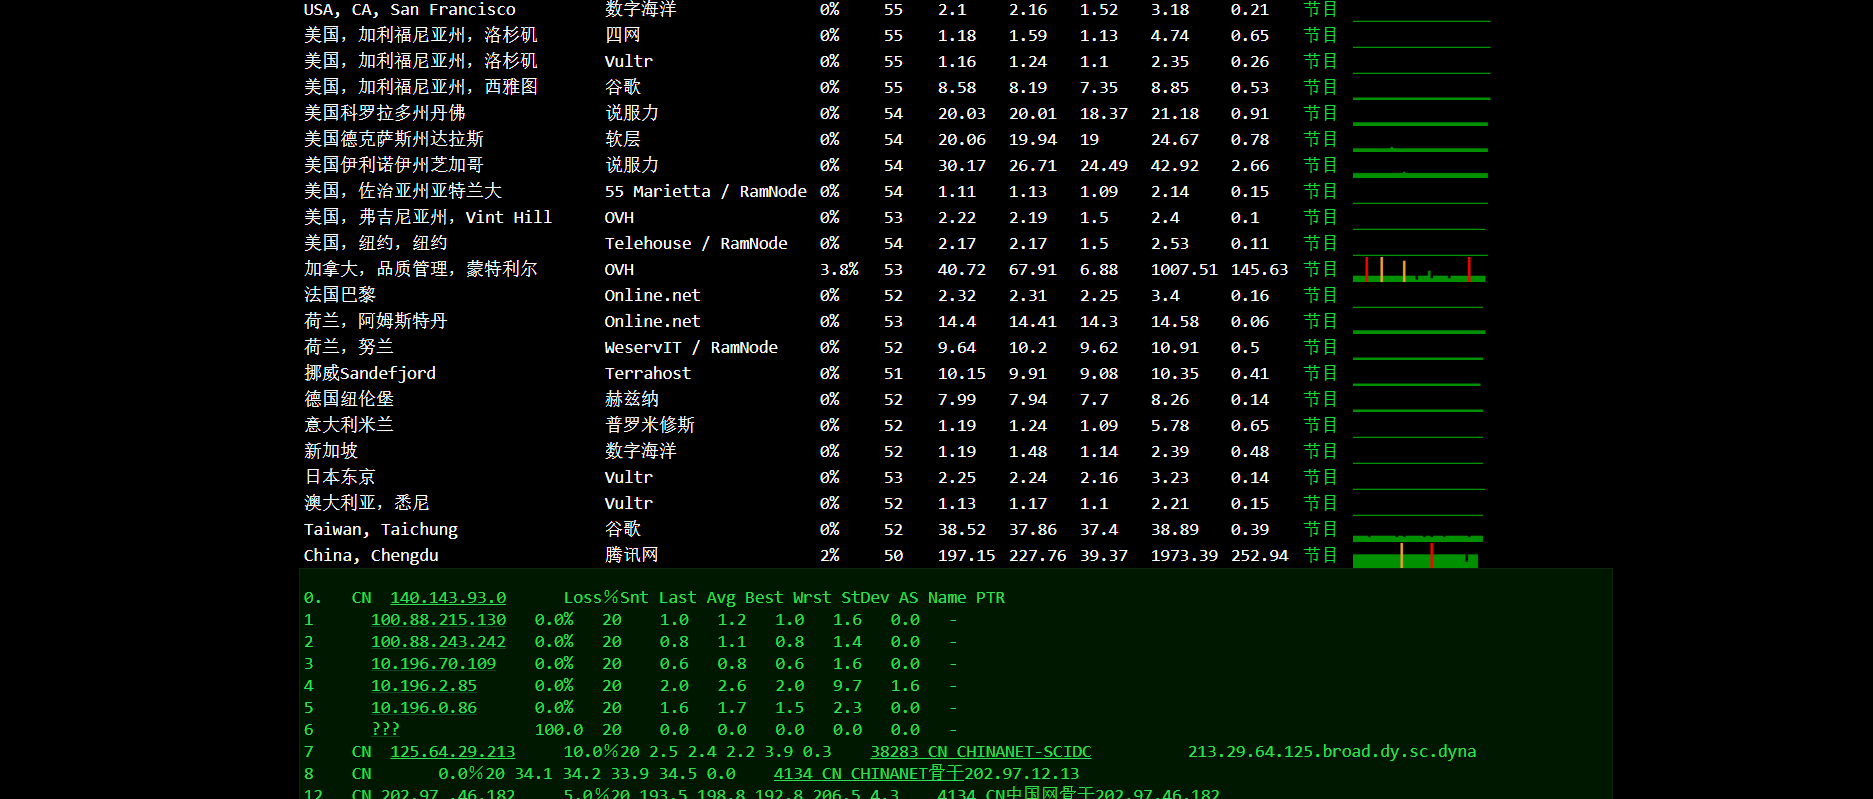This screenshot has height=799, width=1873.
Task: Click the provider text WeservIT / RamNode
Action: pyautogui.click(x=691, y=347)
